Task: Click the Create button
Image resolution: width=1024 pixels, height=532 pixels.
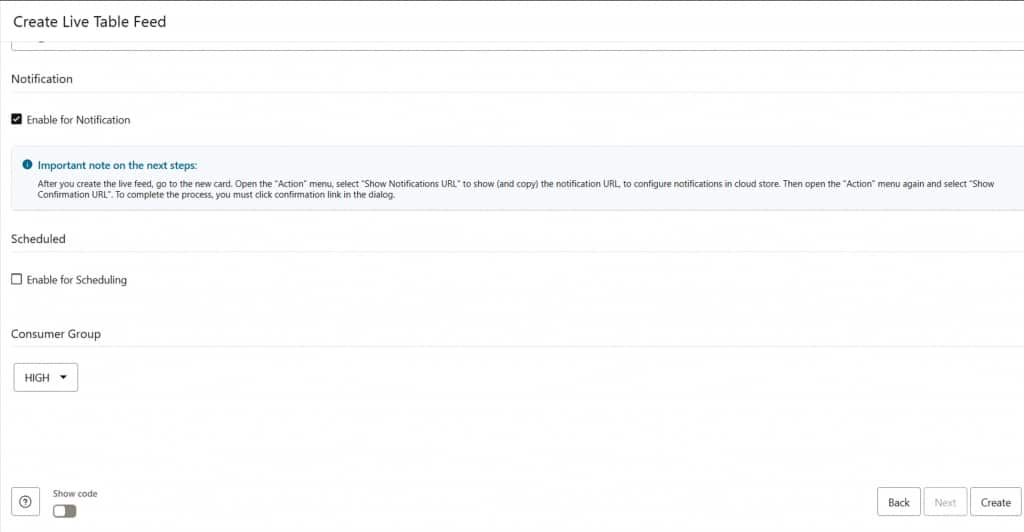Action: (x=995, y=502)
